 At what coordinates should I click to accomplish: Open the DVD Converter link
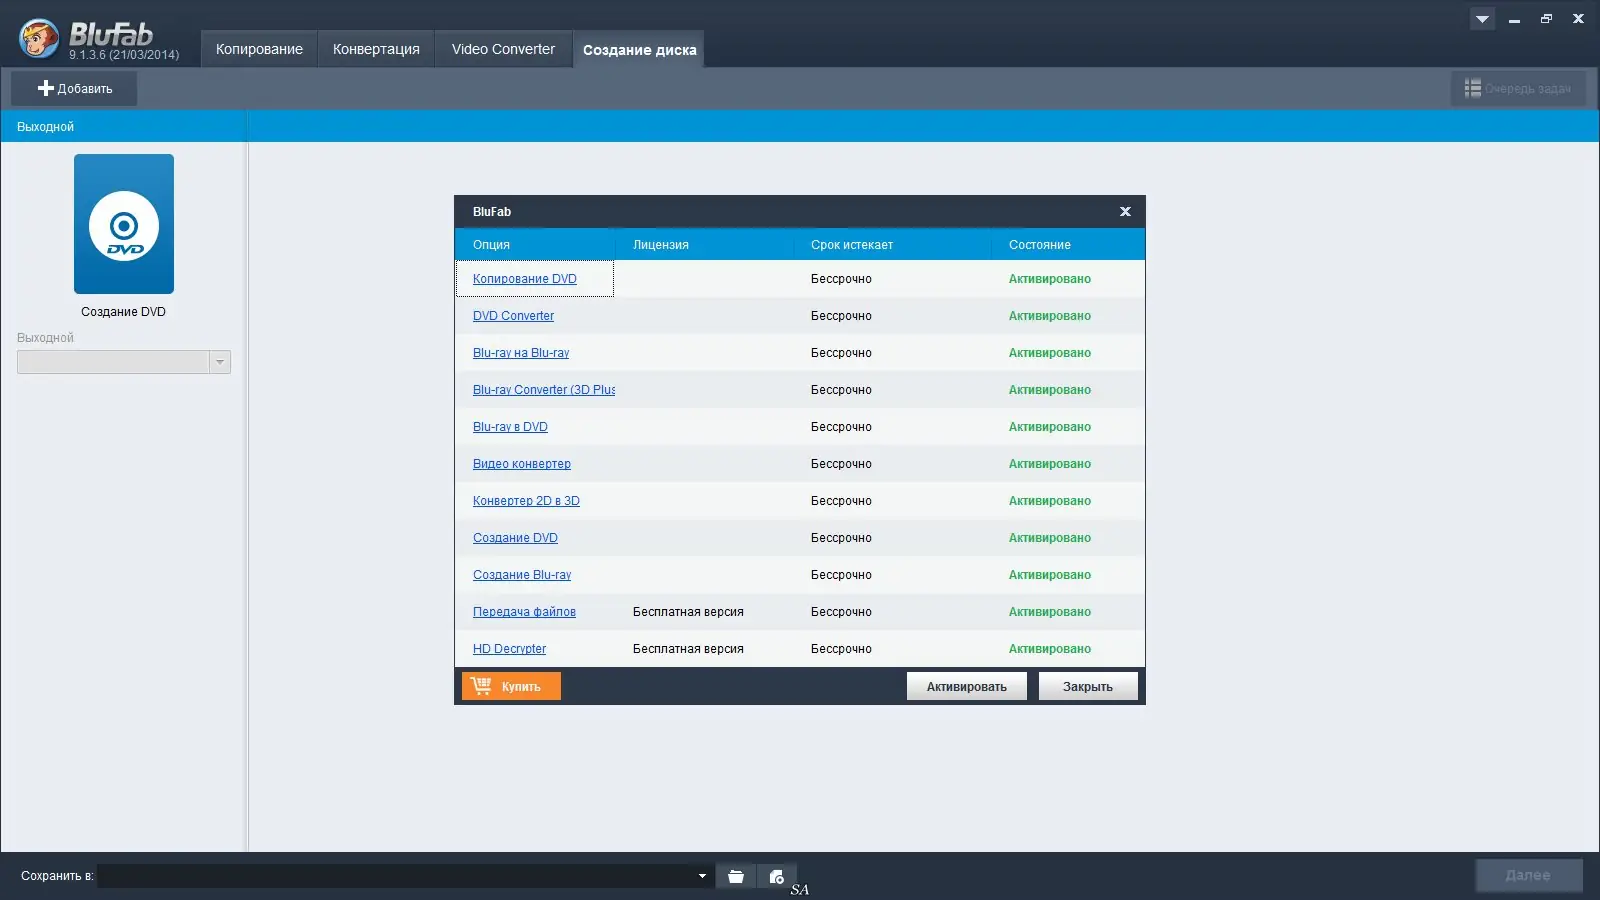click(513, 316)
